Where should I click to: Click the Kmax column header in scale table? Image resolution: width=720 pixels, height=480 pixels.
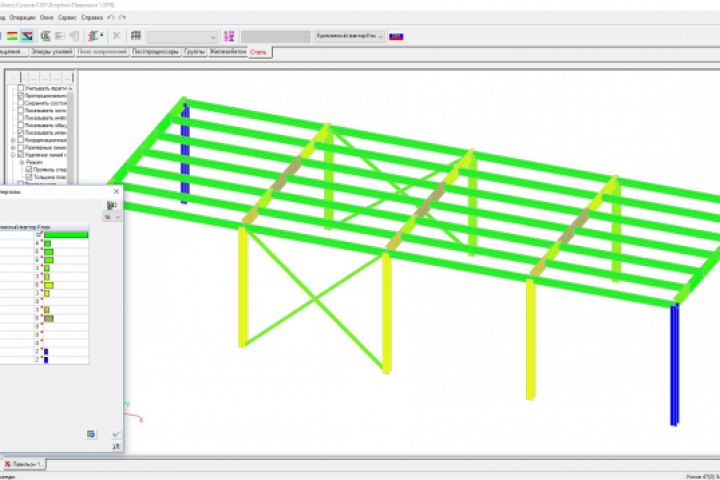[x=44, y=227]
